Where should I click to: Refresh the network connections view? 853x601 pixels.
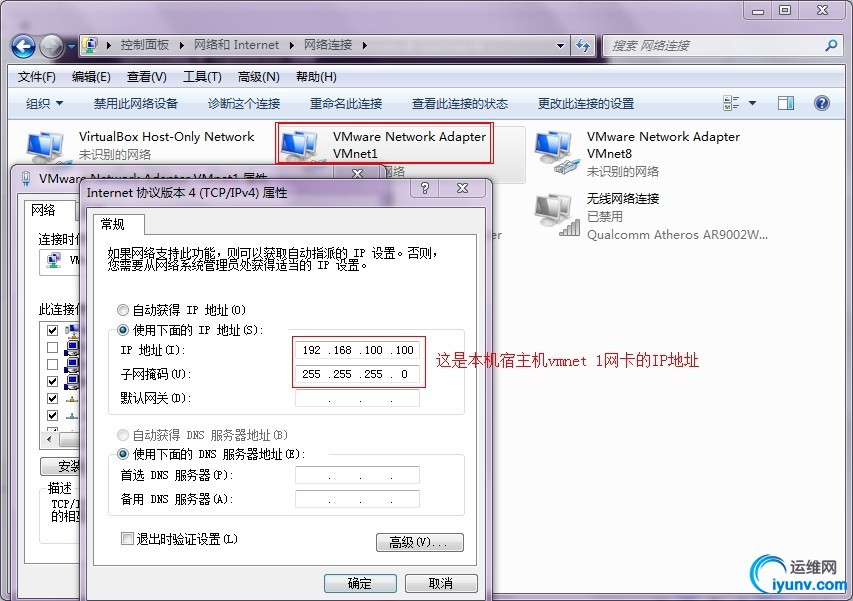(x=583, y=46)
